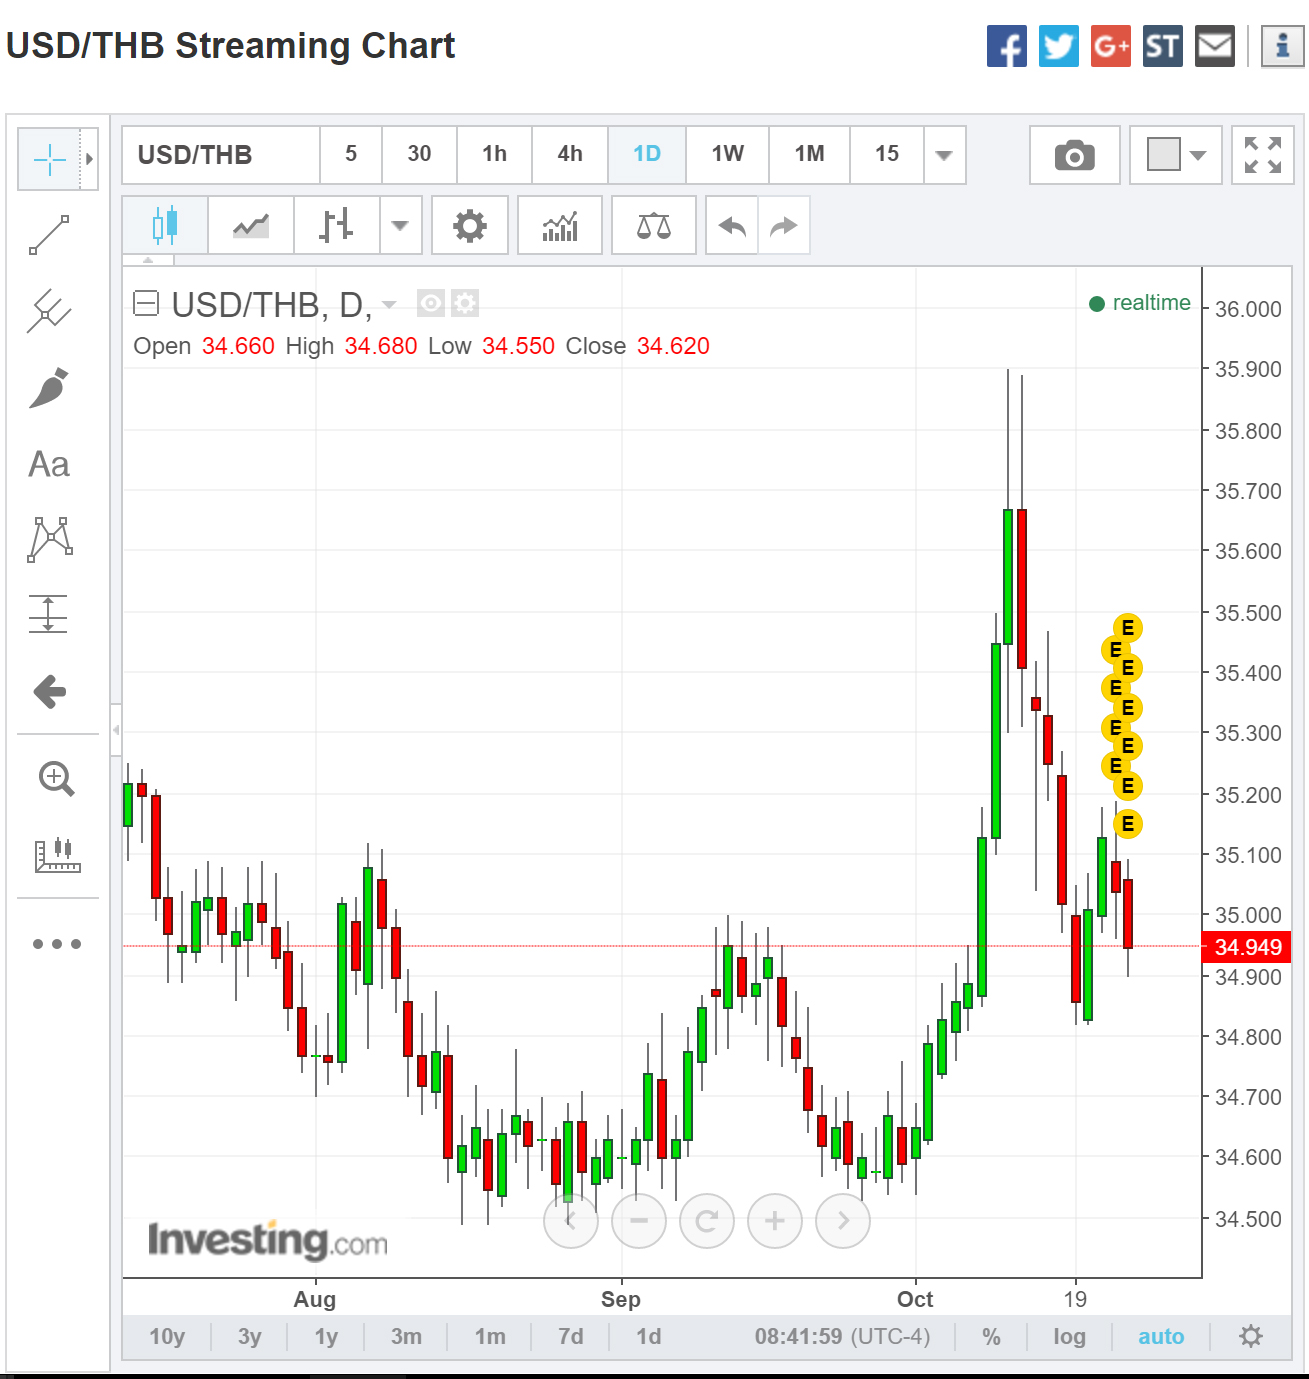Select the pitchfork drawing tool
The width and height of the screenshot is (1309, 1379).
tap(49, 311)
